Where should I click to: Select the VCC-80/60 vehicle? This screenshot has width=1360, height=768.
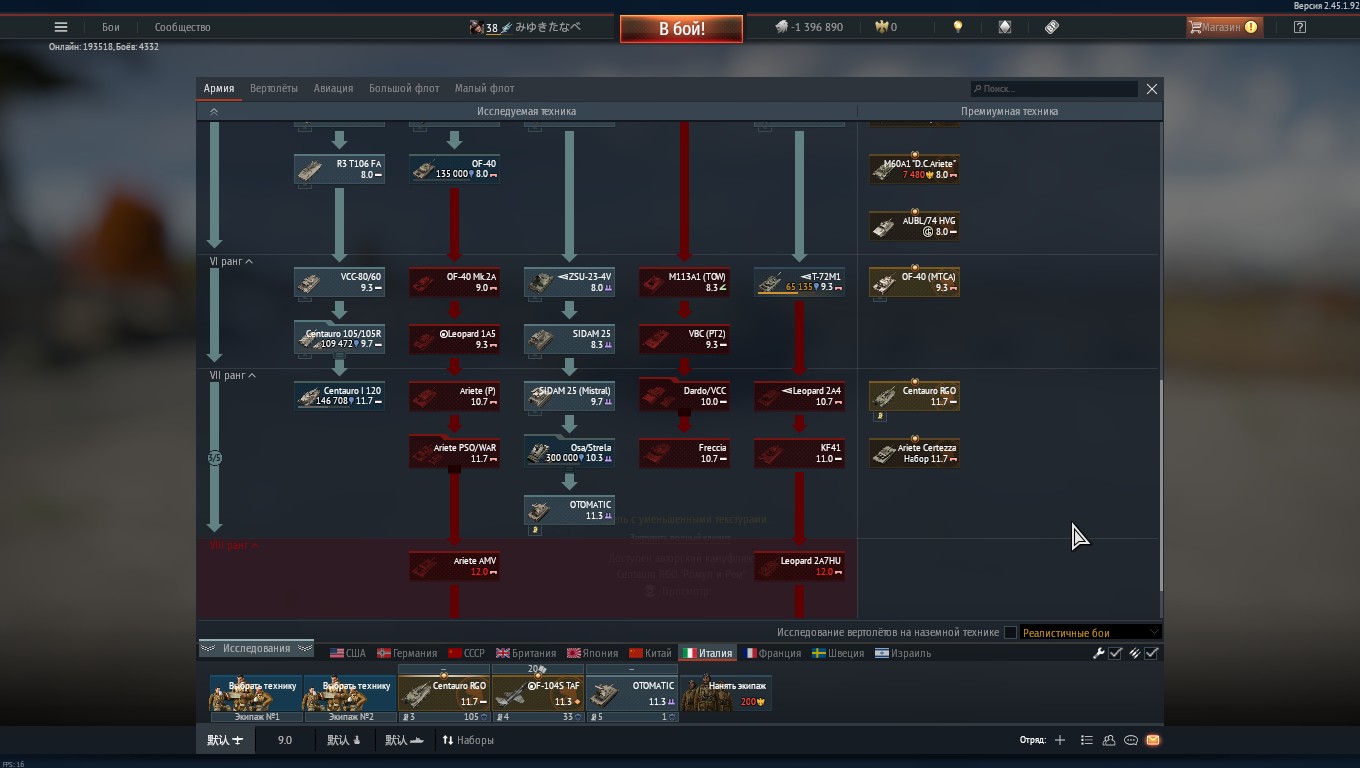(339, 282)
